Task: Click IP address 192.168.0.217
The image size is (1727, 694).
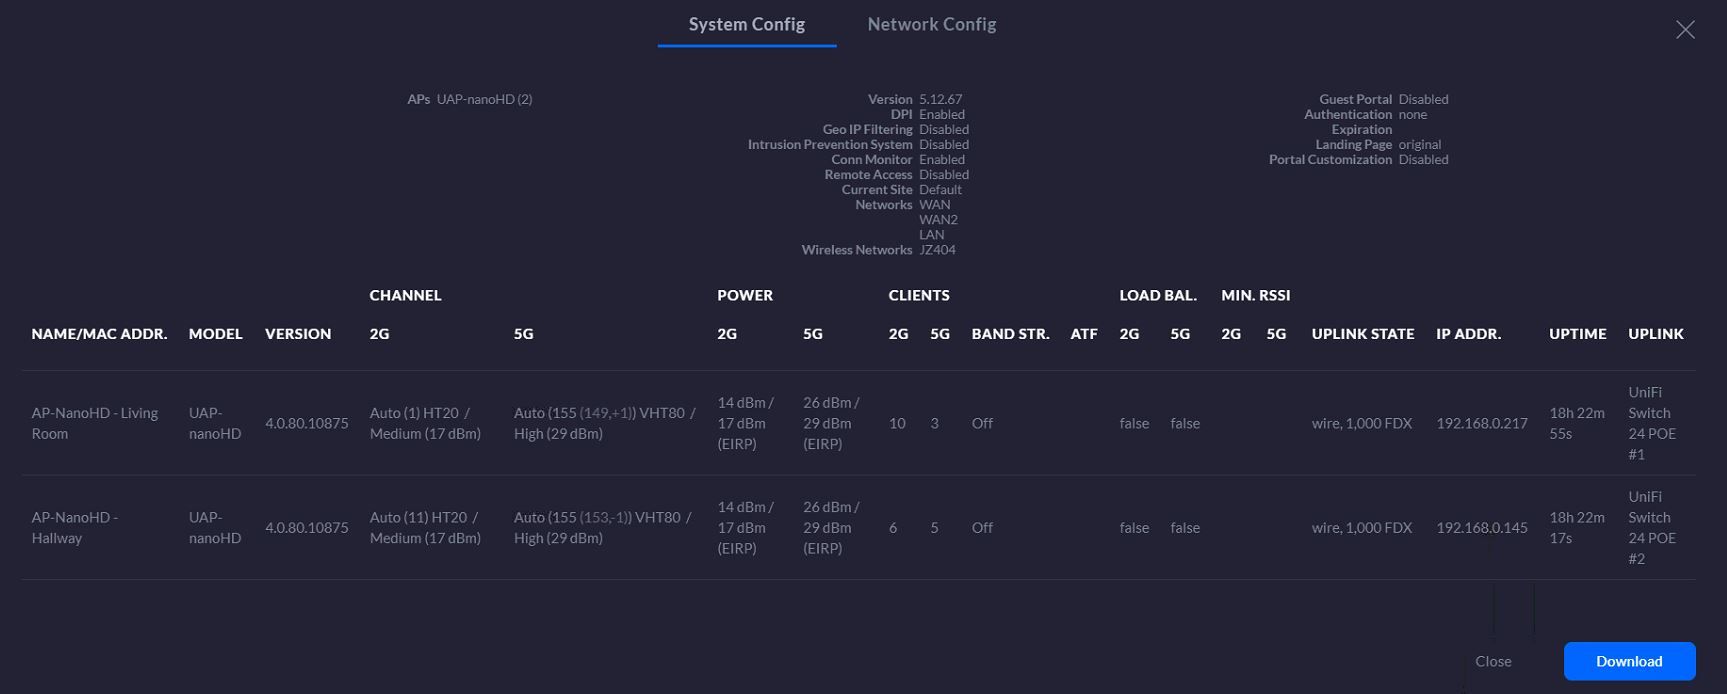Action: (x=1481, y=423)
